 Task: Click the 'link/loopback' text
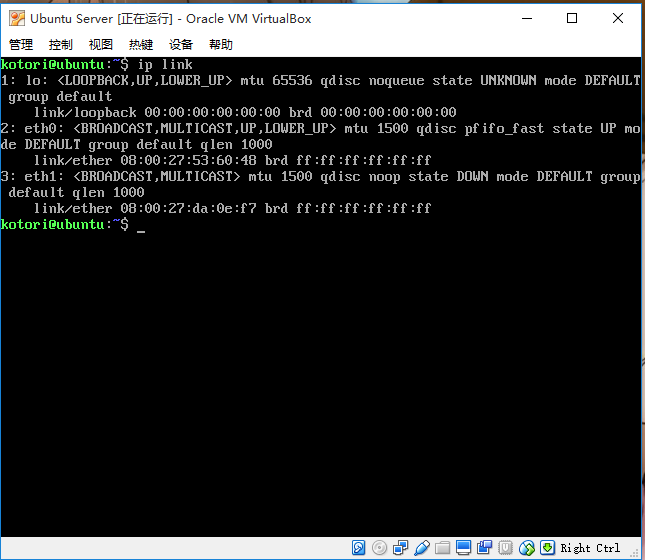[85, 112]
